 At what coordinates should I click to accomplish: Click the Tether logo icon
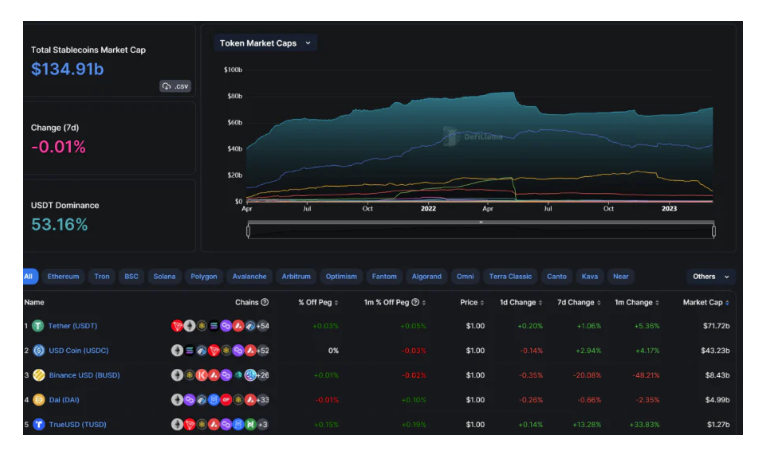point(38,326)
